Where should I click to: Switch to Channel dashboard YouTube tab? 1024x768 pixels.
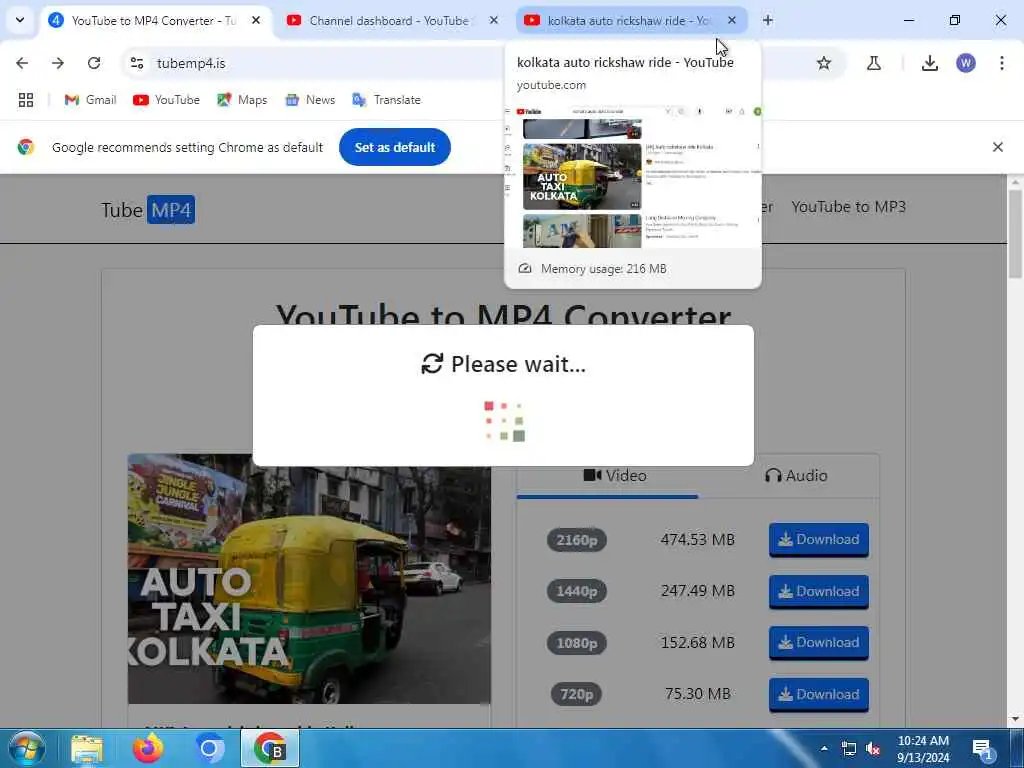point(393,21)
